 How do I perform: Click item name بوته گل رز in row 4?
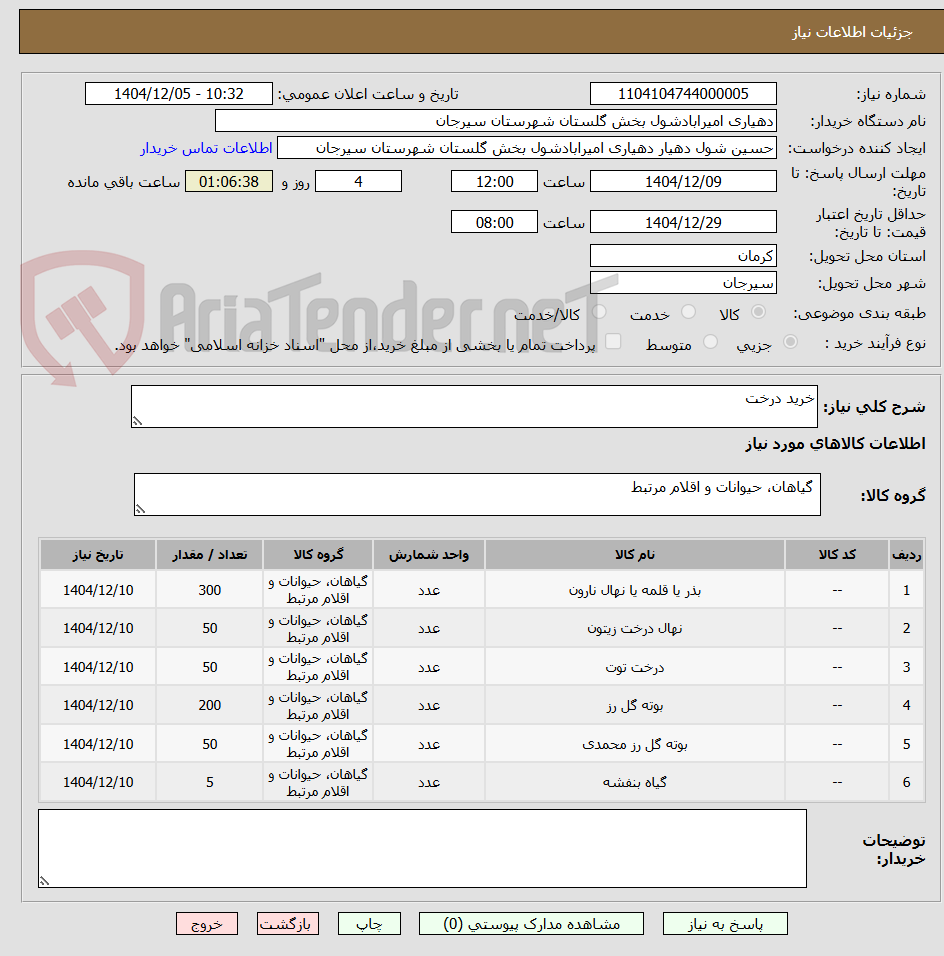click(635, 705)
